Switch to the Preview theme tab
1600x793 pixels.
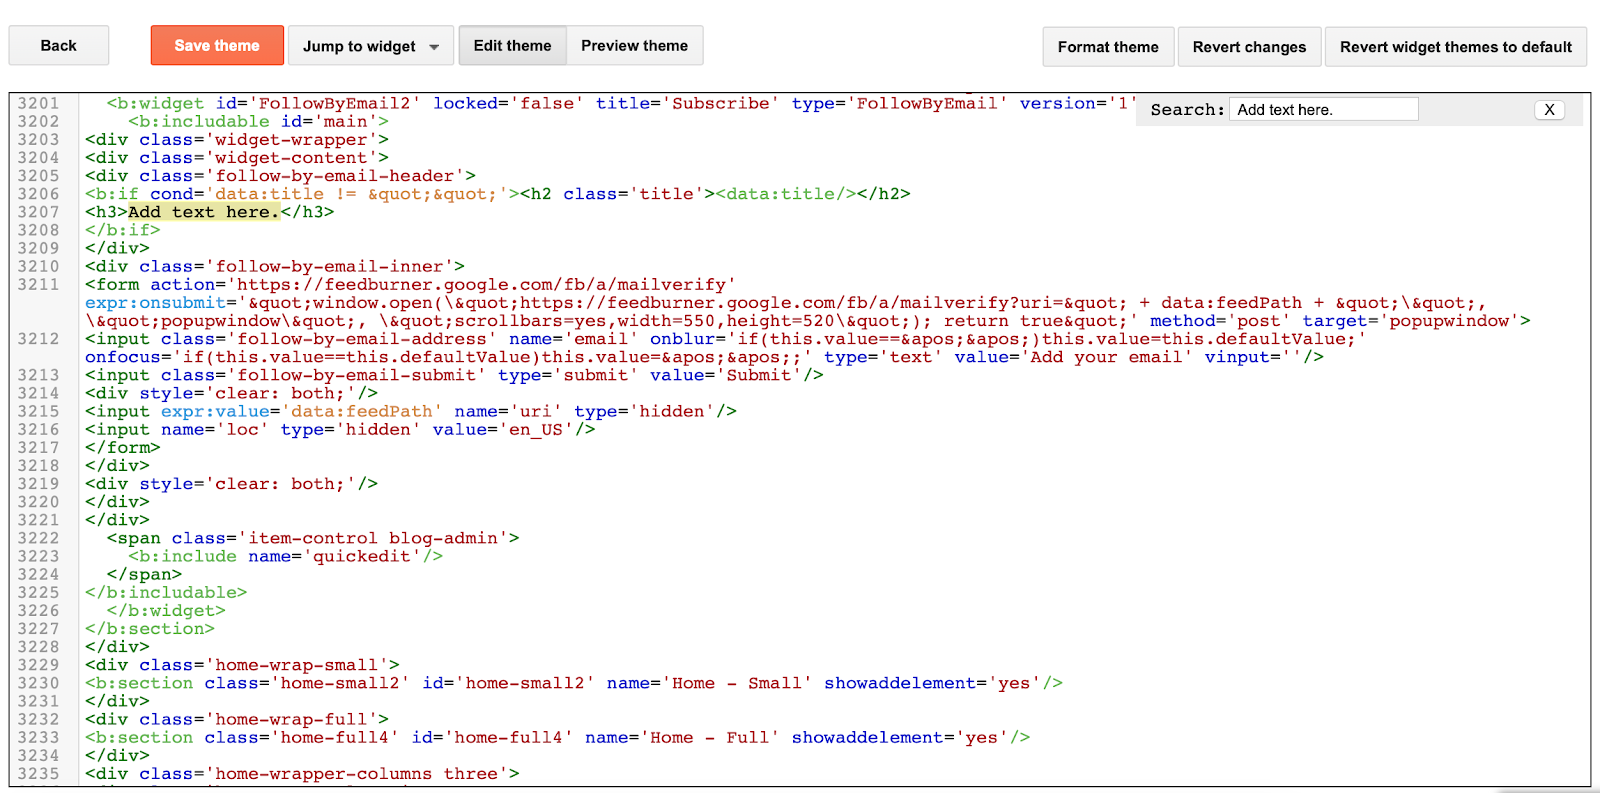tap(635, 46)
